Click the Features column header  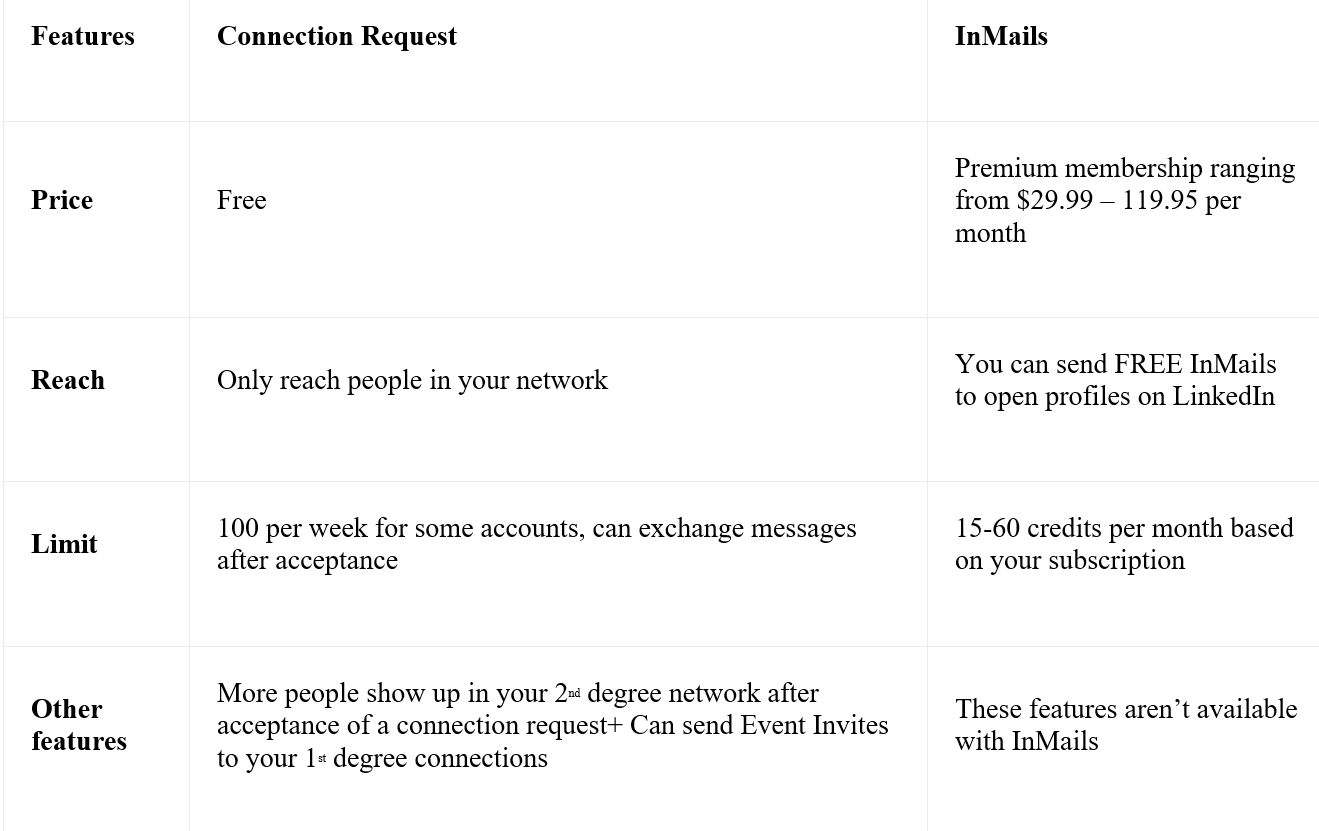82,36
